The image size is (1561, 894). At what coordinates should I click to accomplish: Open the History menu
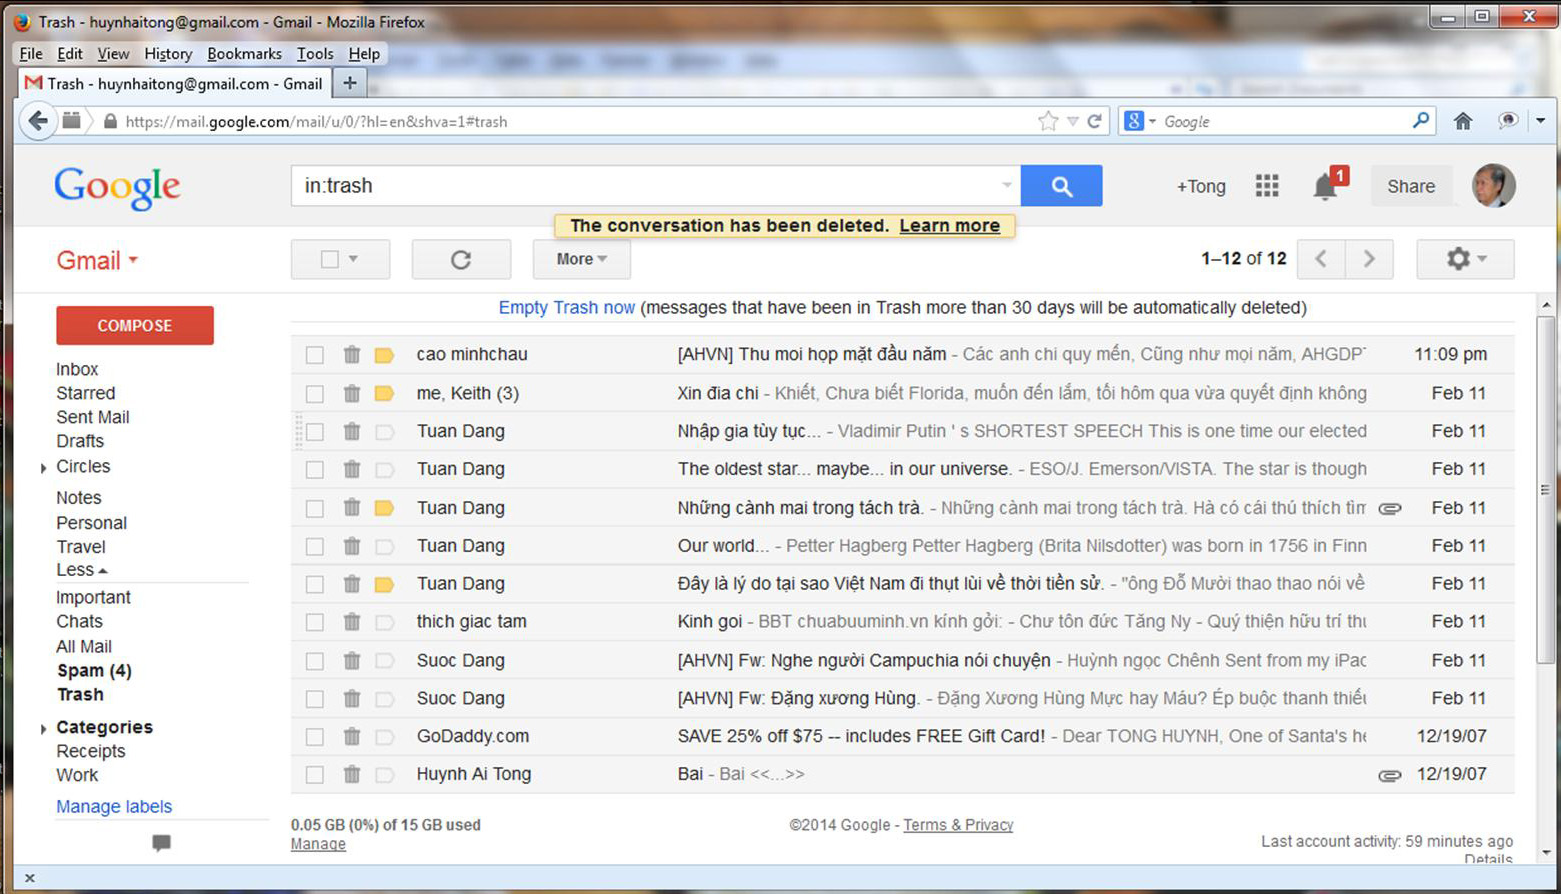click(168, 53)
